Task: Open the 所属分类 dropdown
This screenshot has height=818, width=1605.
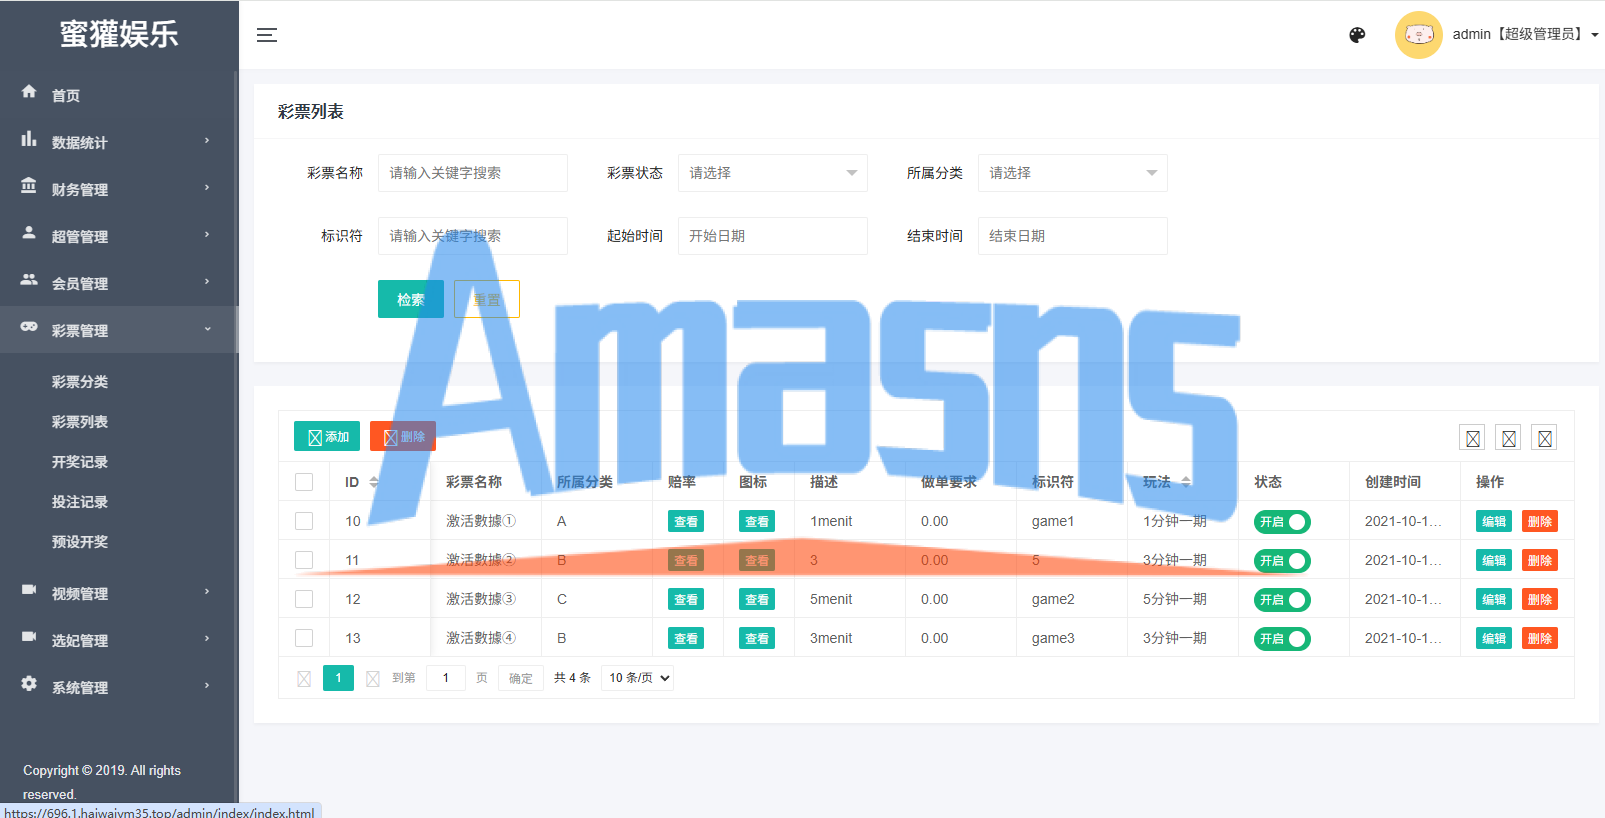Action: [x=1073, y=173]
